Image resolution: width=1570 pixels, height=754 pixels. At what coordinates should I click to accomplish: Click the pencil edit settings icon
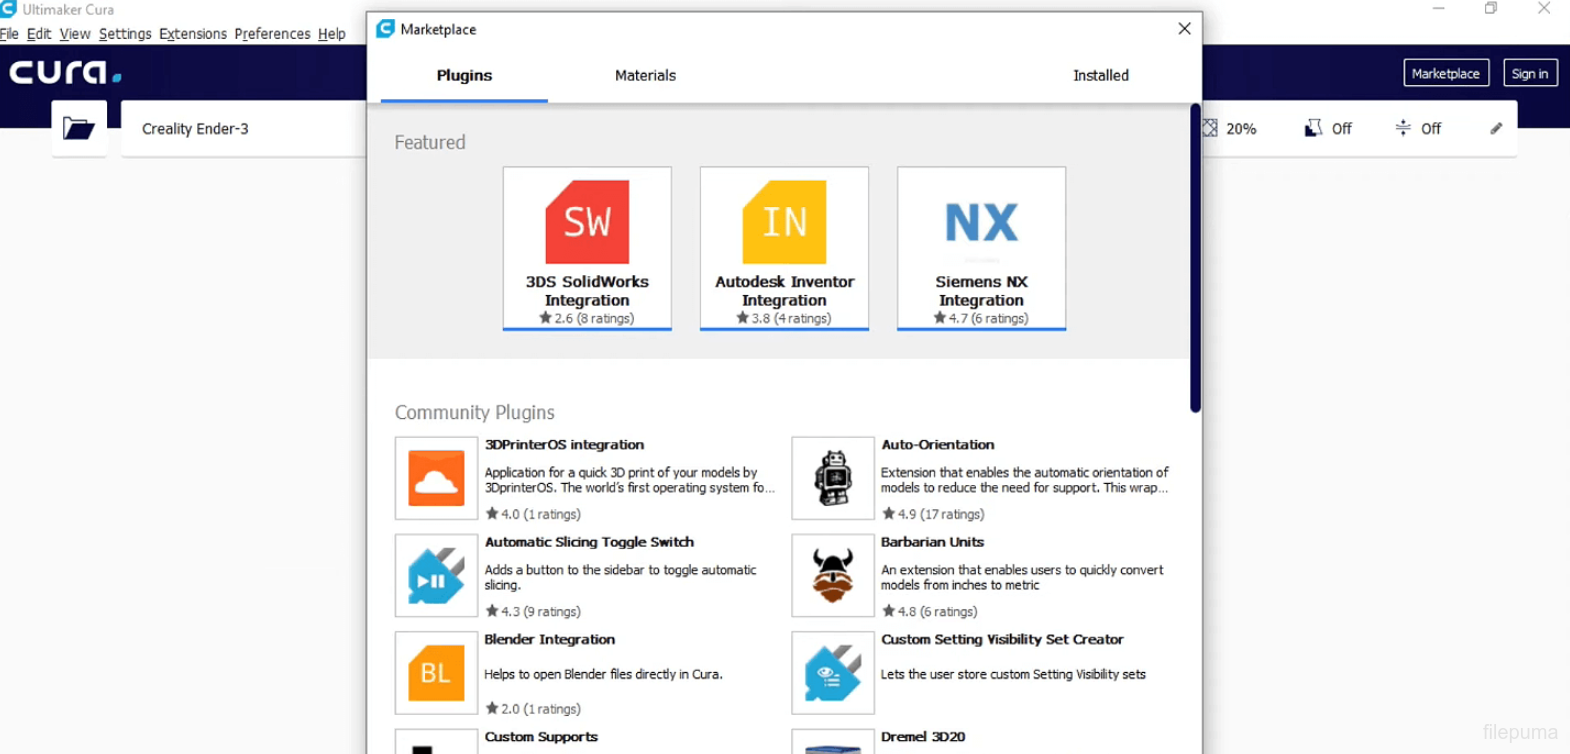click(x=1496, y=128)
